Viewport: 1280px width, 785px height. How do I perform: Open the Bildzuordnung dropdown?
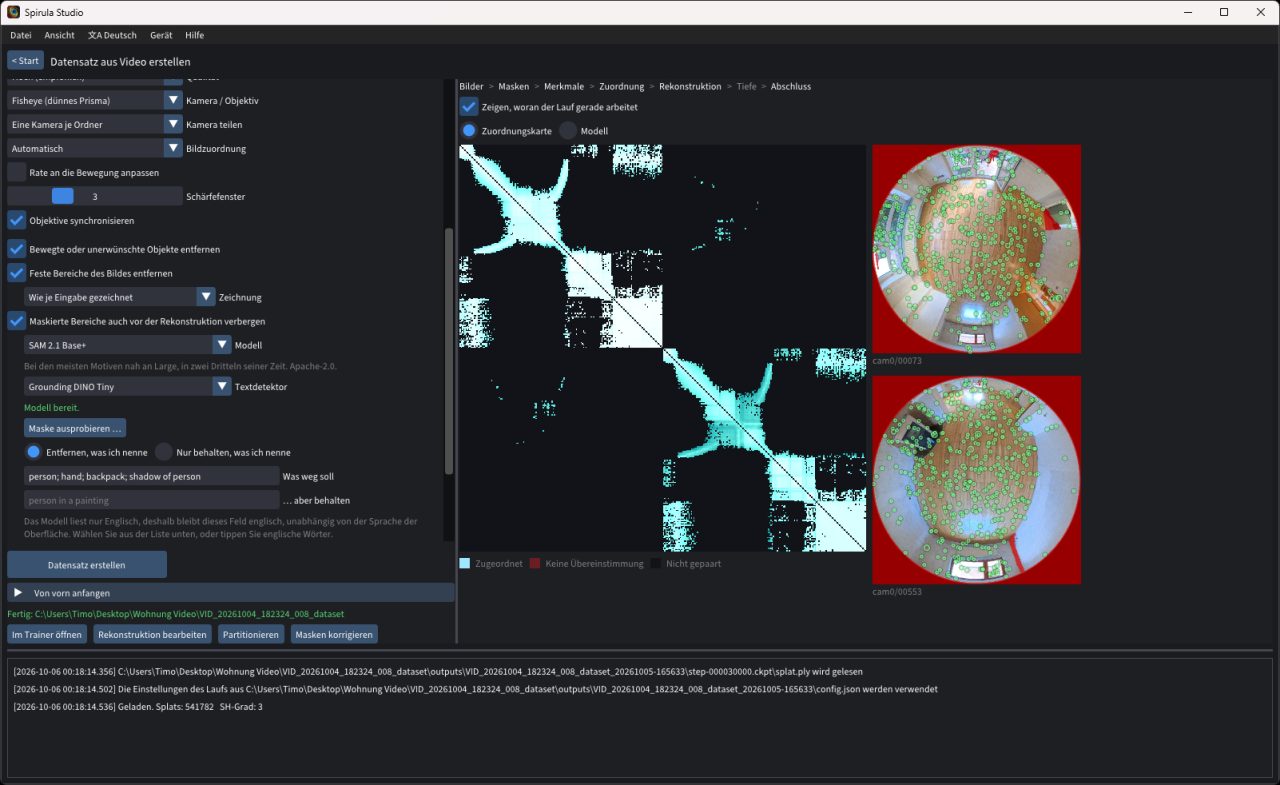pos(94,148)
